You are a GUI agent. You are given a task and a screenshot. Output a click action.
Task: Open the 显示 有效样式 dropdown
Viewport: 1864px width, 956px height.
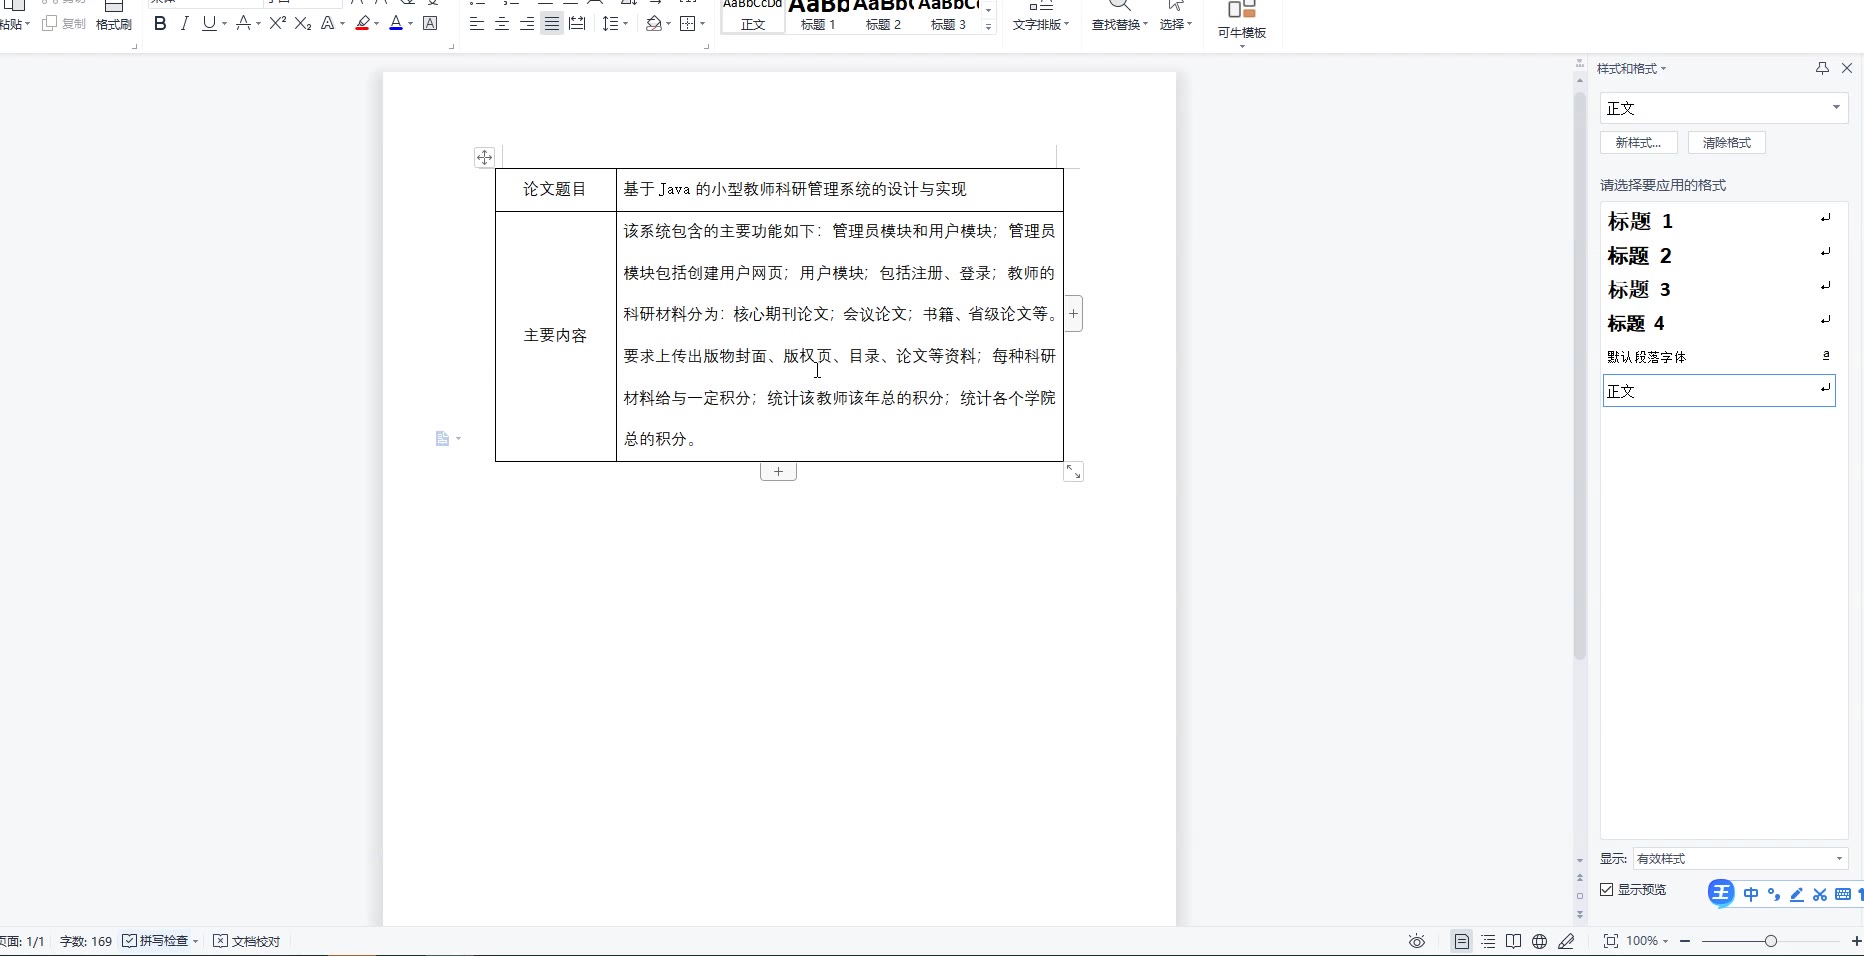coord(1740,859)
